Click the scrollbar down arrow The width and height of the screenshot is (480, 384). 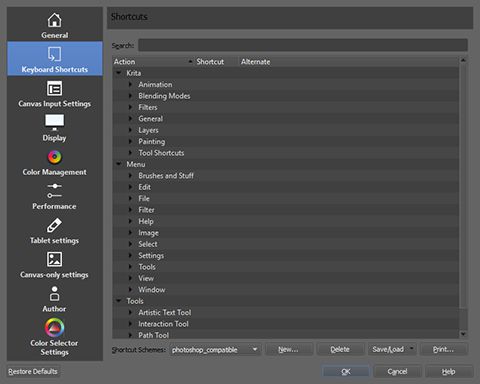pos(463,334)
